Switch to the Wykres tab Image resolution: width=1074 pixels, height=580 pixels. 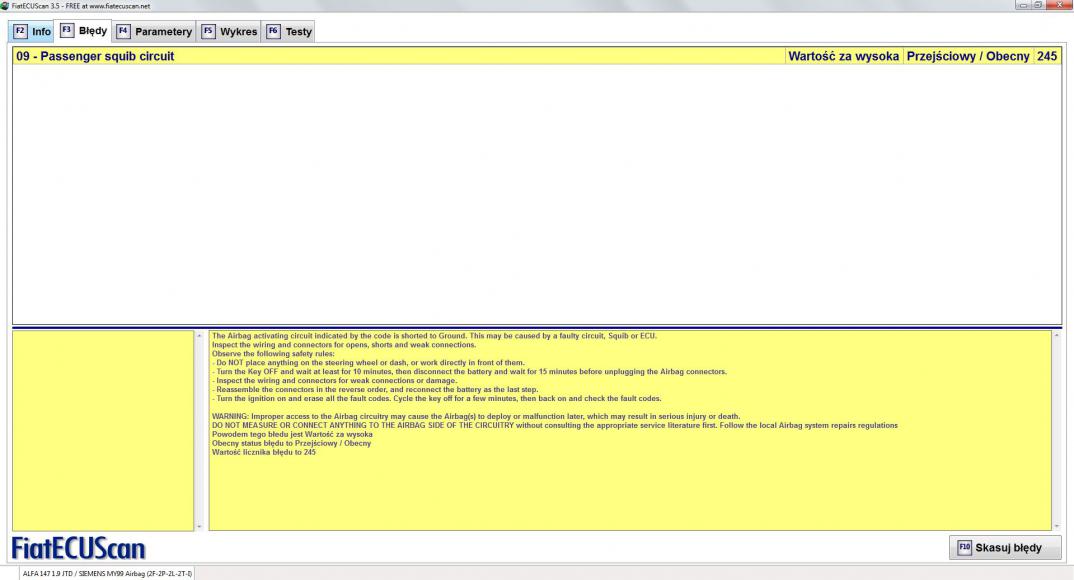(x=229, y=31)
